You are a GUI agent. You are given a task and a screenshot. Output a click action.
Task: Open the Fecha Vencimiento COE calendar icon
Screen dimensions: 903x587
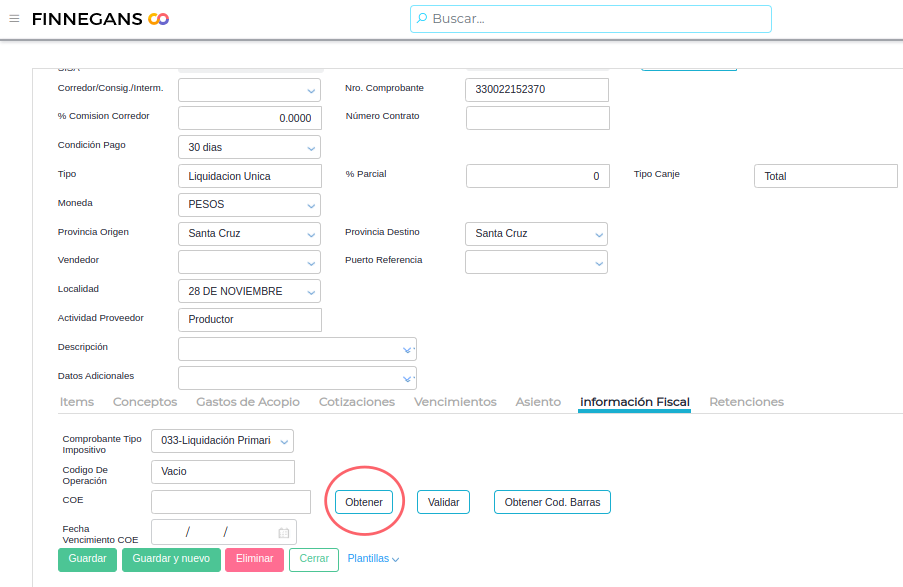click(x=283, y=533)
